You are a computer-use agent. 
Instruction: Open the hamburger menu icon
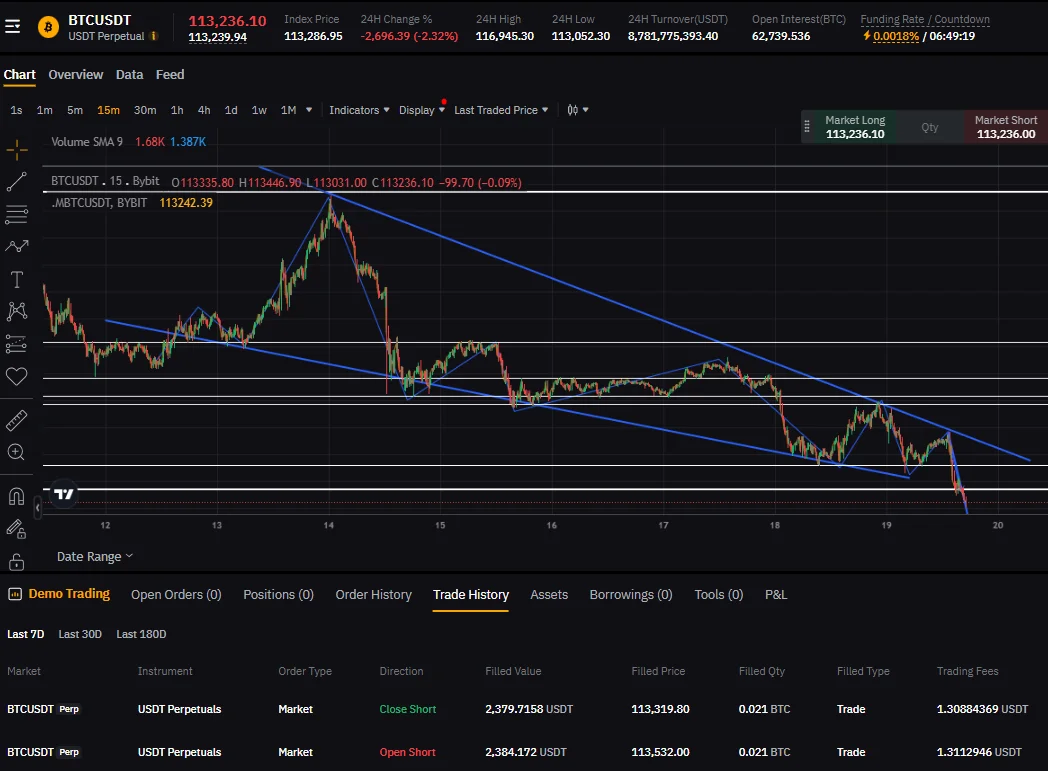pos(12,27)
